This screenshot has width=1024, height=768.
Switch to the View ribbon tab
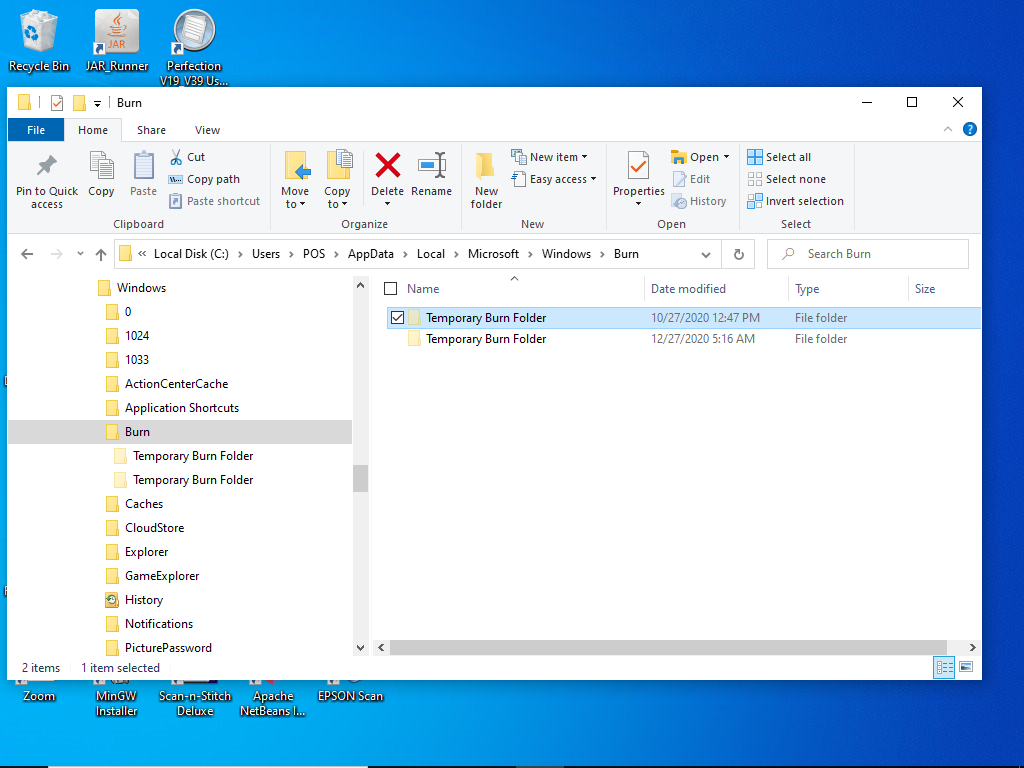pos(207,130)
